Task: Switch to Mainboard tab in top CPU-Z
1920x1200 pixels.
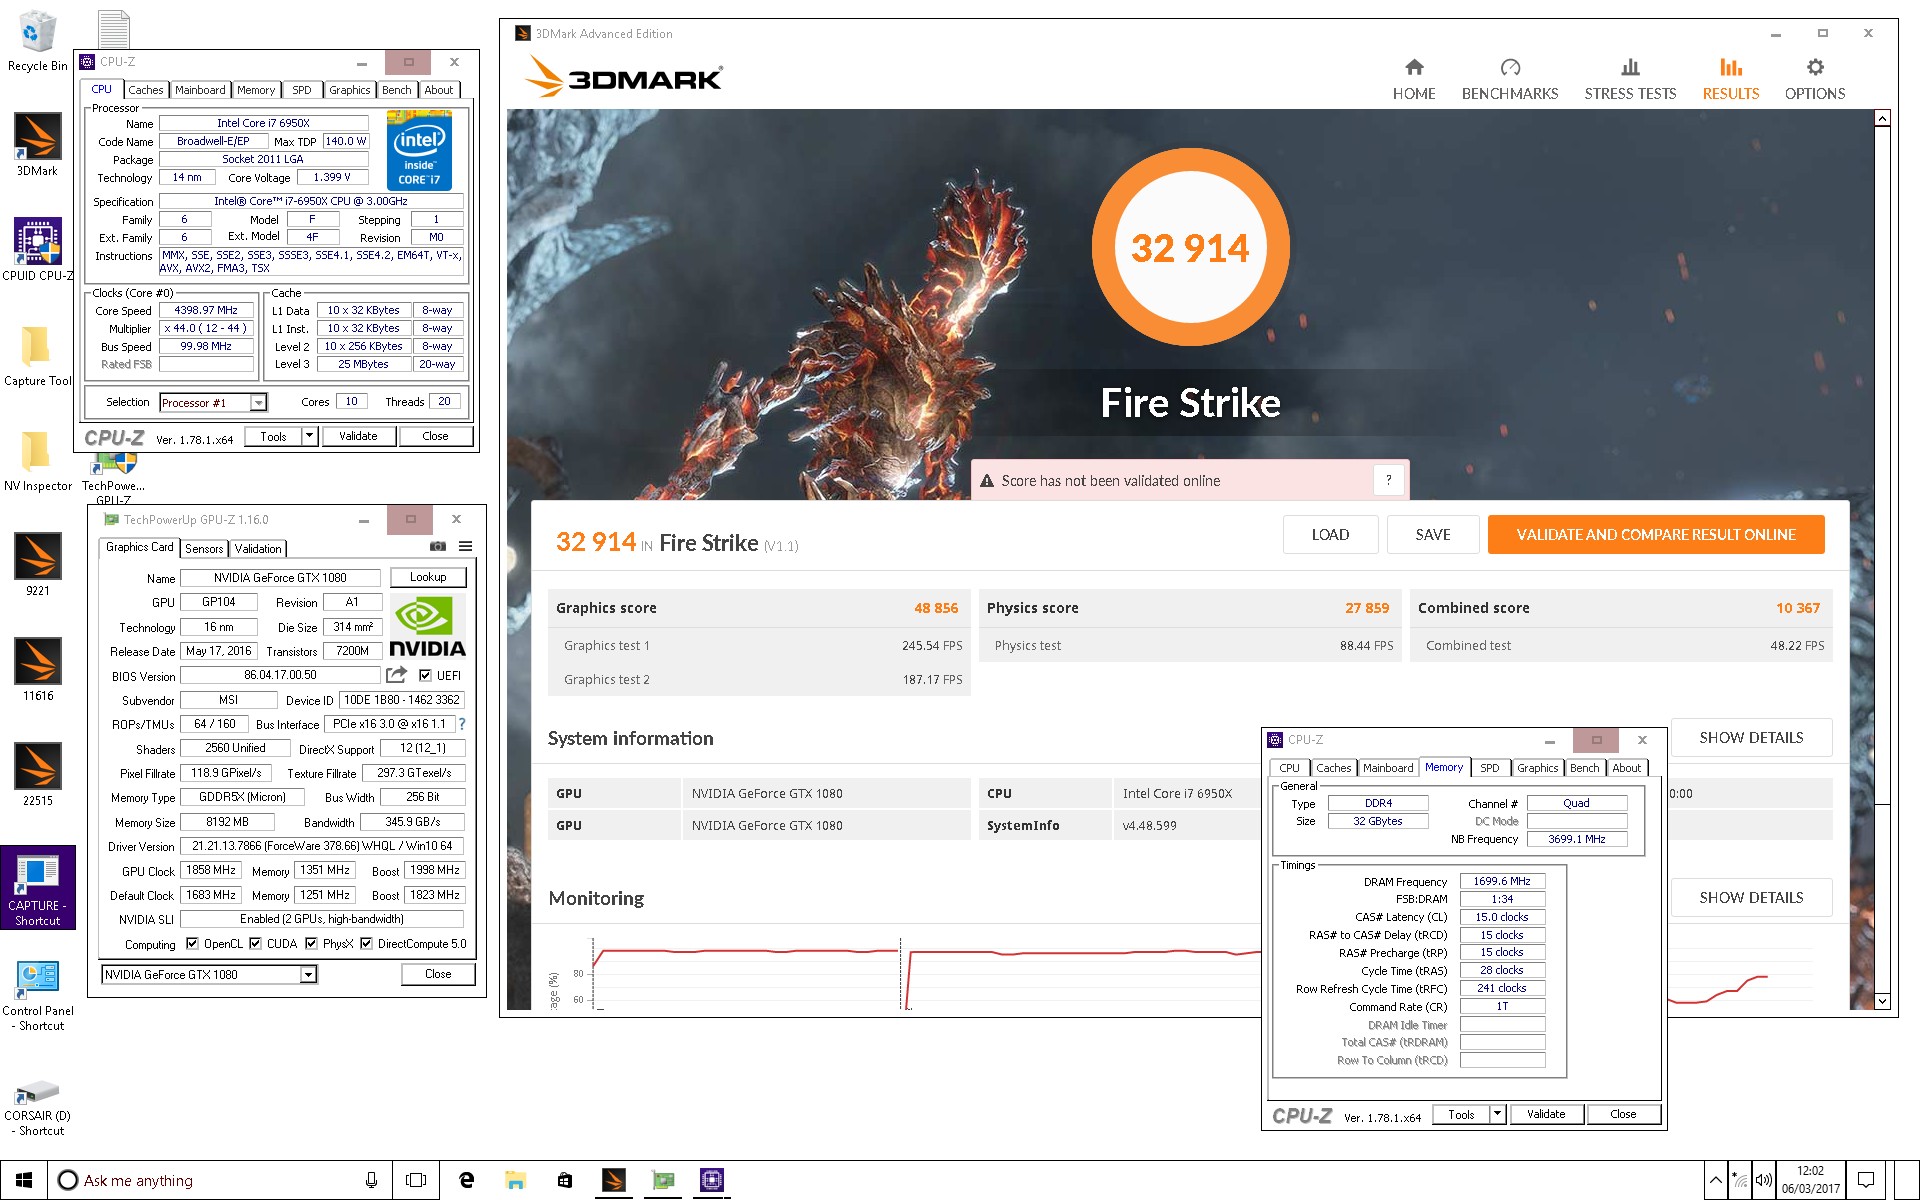Action: tap(200, 90)
